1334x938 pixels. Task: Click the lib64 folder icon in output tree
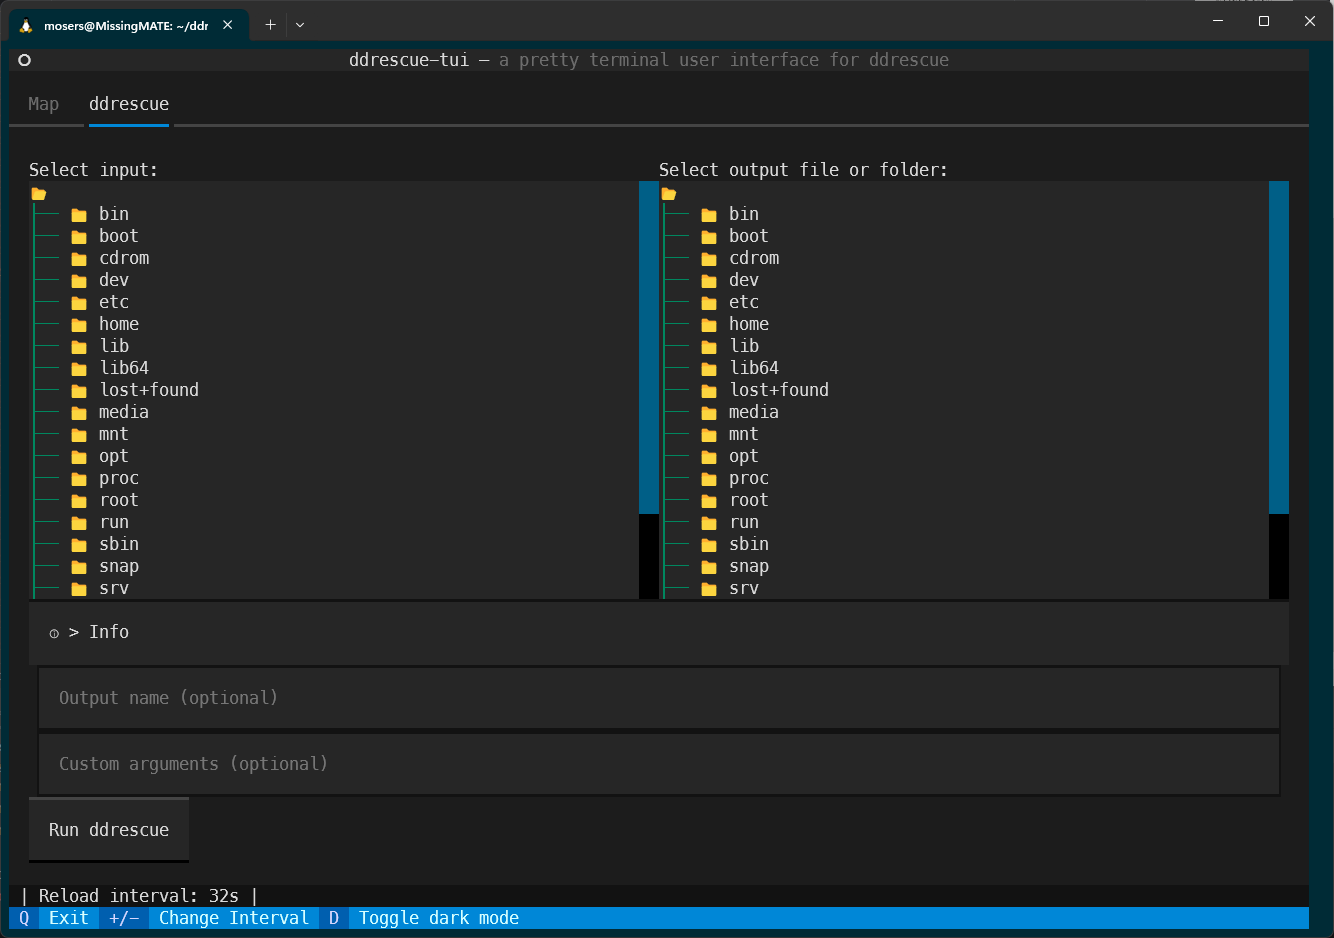pyautogui.click(x=709, y=369)
